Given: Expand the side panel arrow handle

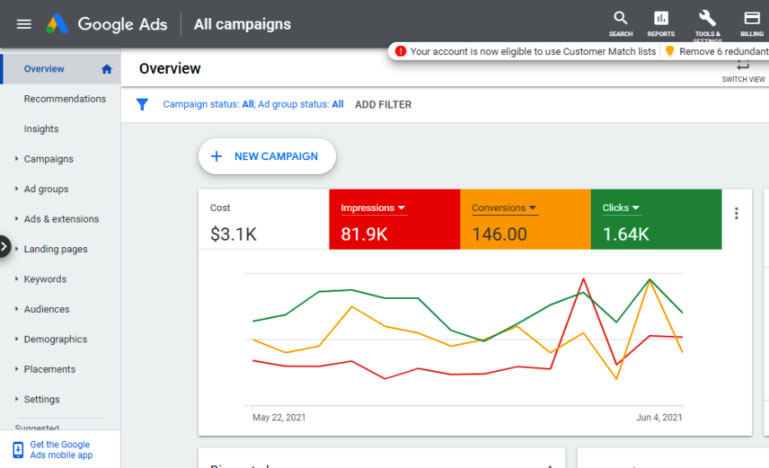Looking at the screenshot, I should click(x=5, y=246).
